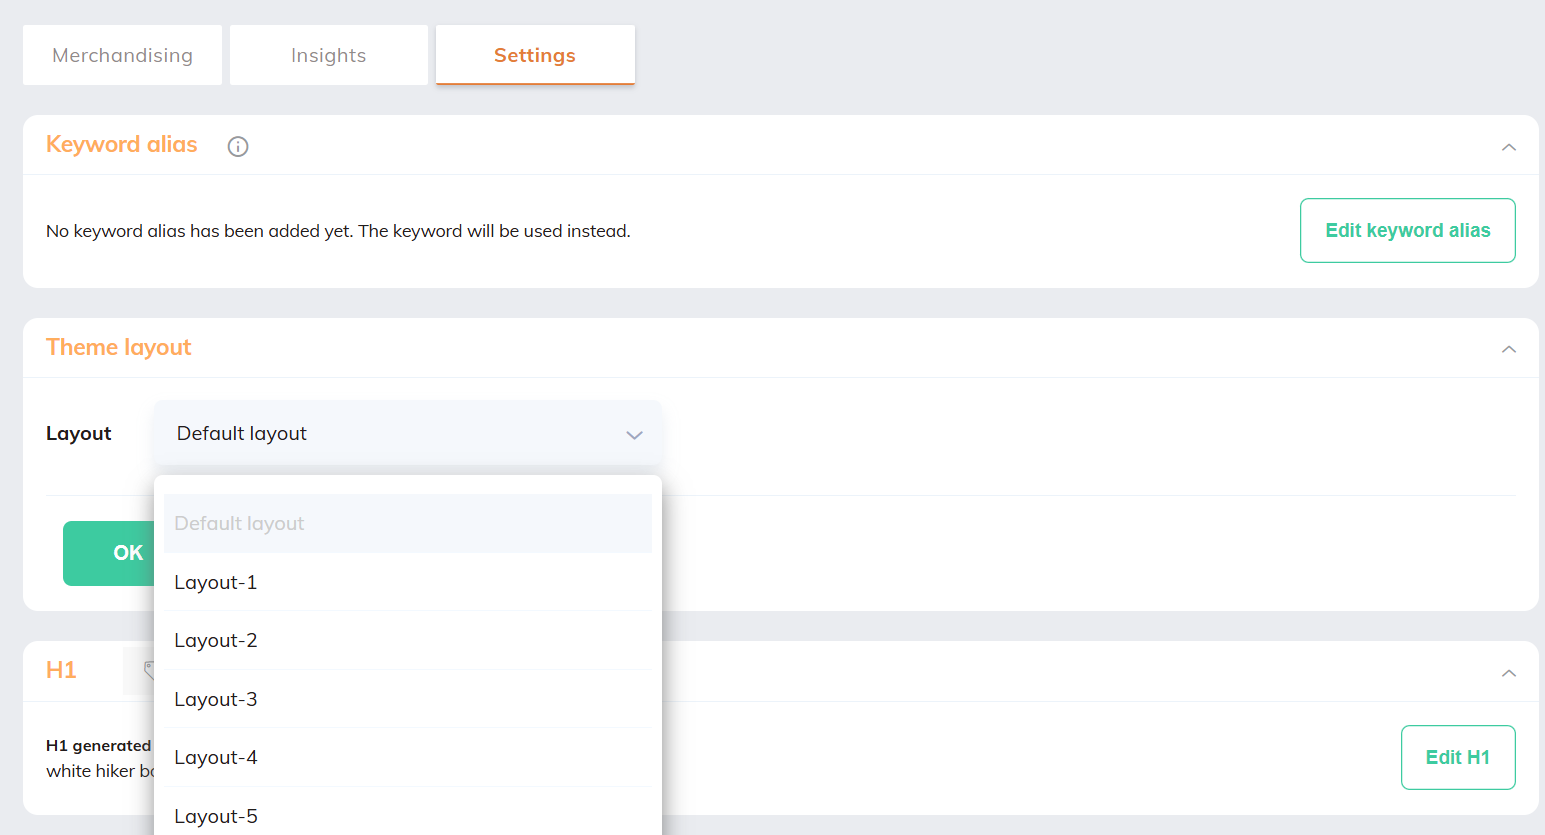This screenshot has width=1545, height=835.
Task: Select the Settings tab
Action: click(x=534, y=55)
